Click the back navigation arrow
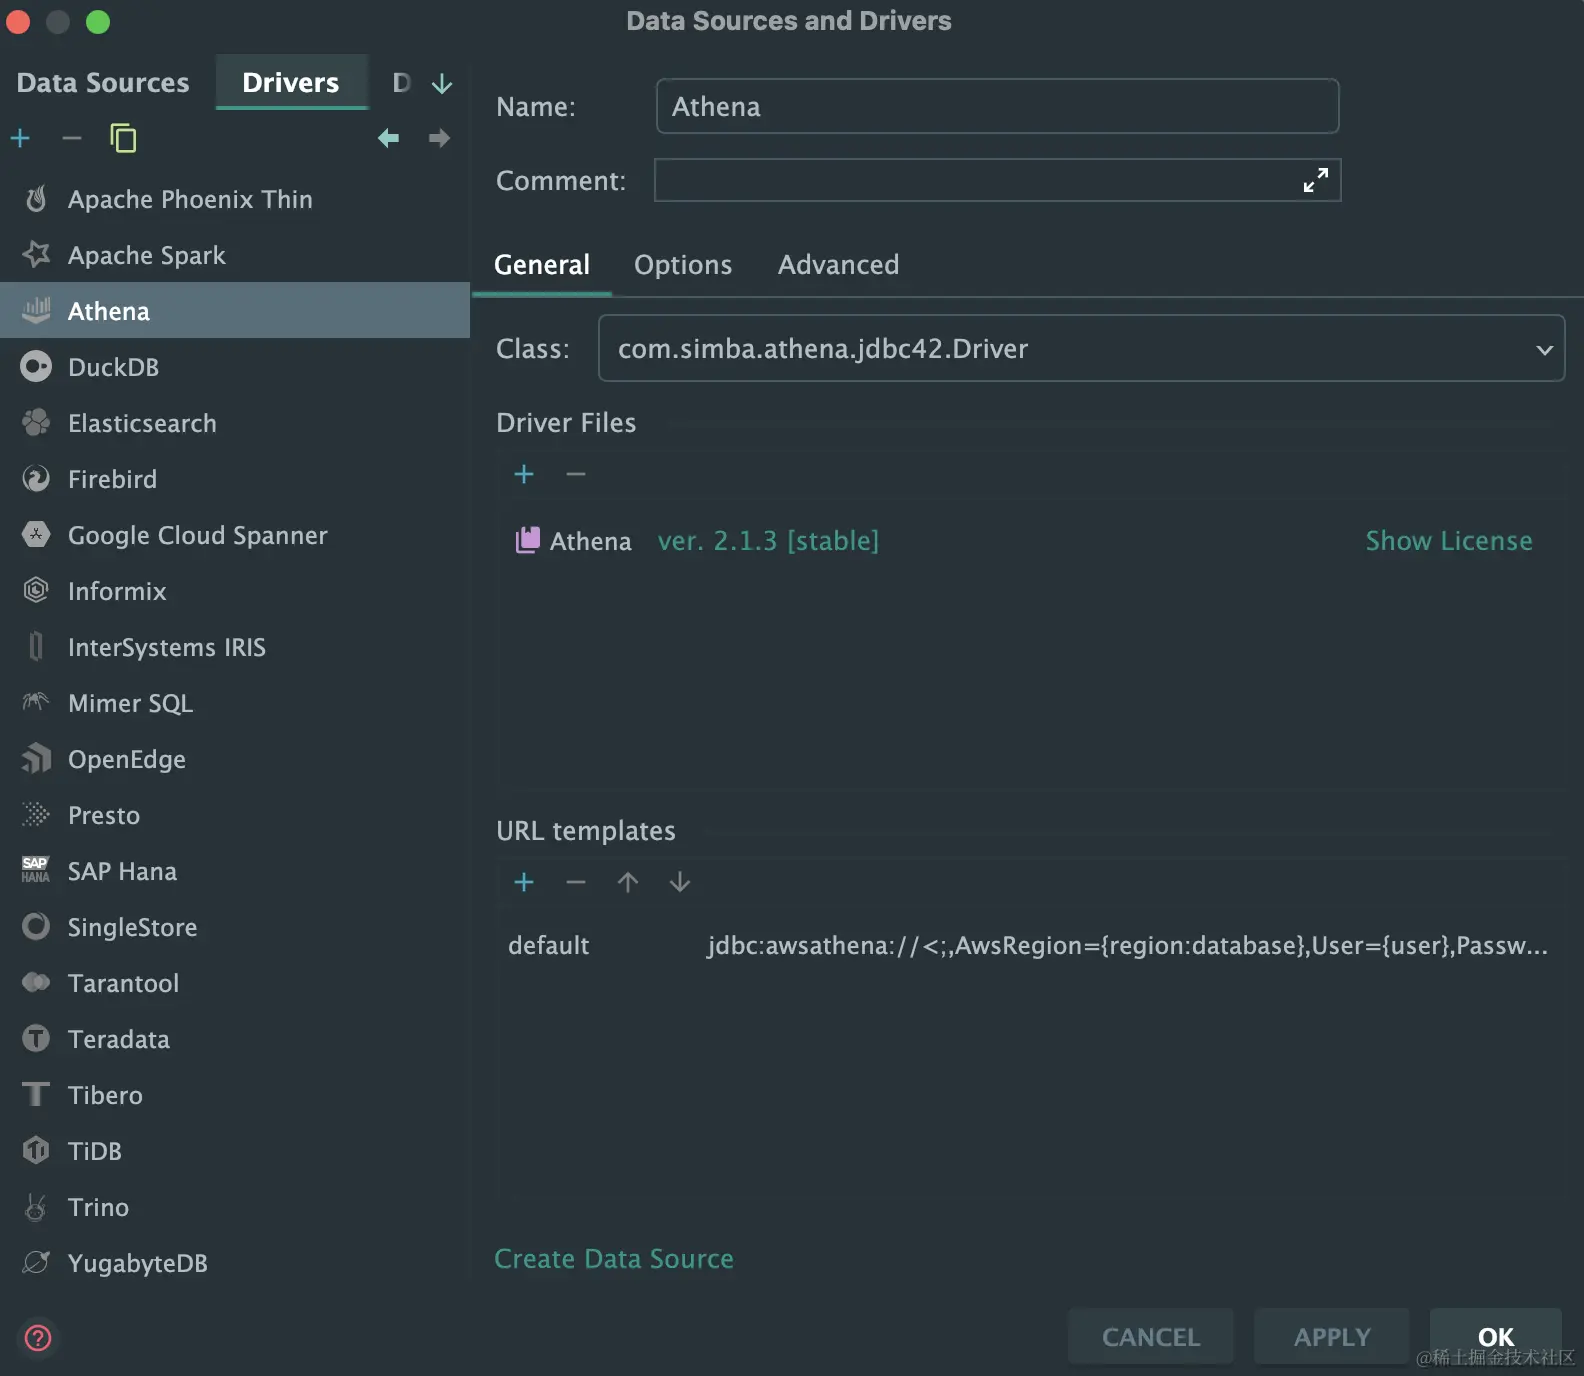 coord(388,138)
